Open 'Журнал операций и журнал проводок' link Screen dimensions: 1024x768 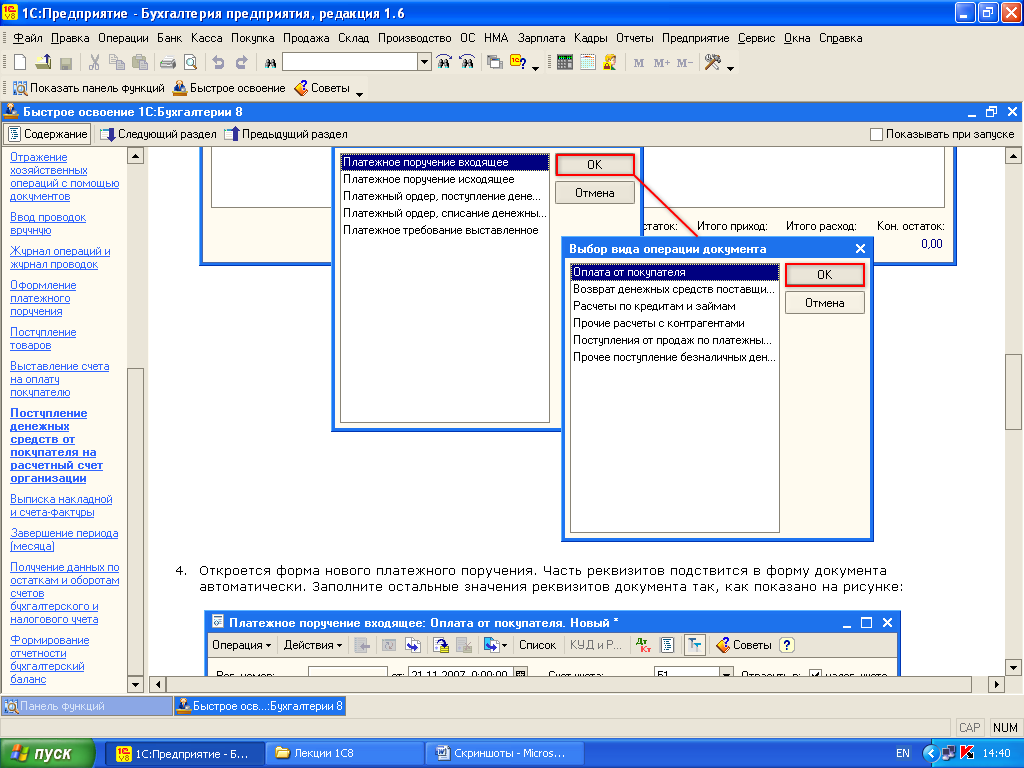(x=60, y=257)
